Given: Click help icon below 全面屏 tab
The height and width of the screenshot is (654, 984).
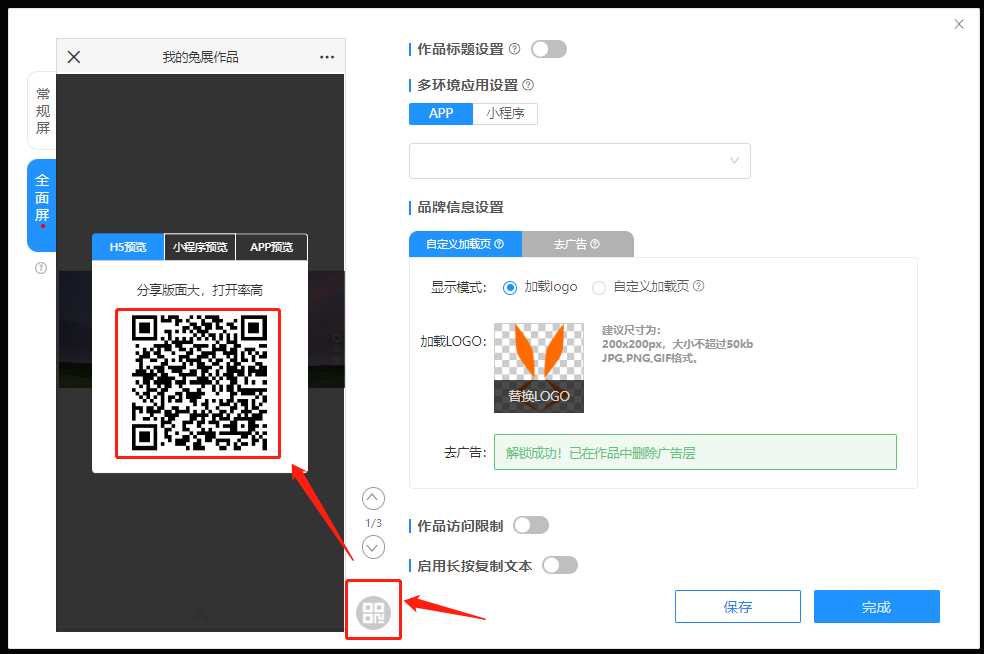Looking at the screenshot, I should click(x=41, y=268).
